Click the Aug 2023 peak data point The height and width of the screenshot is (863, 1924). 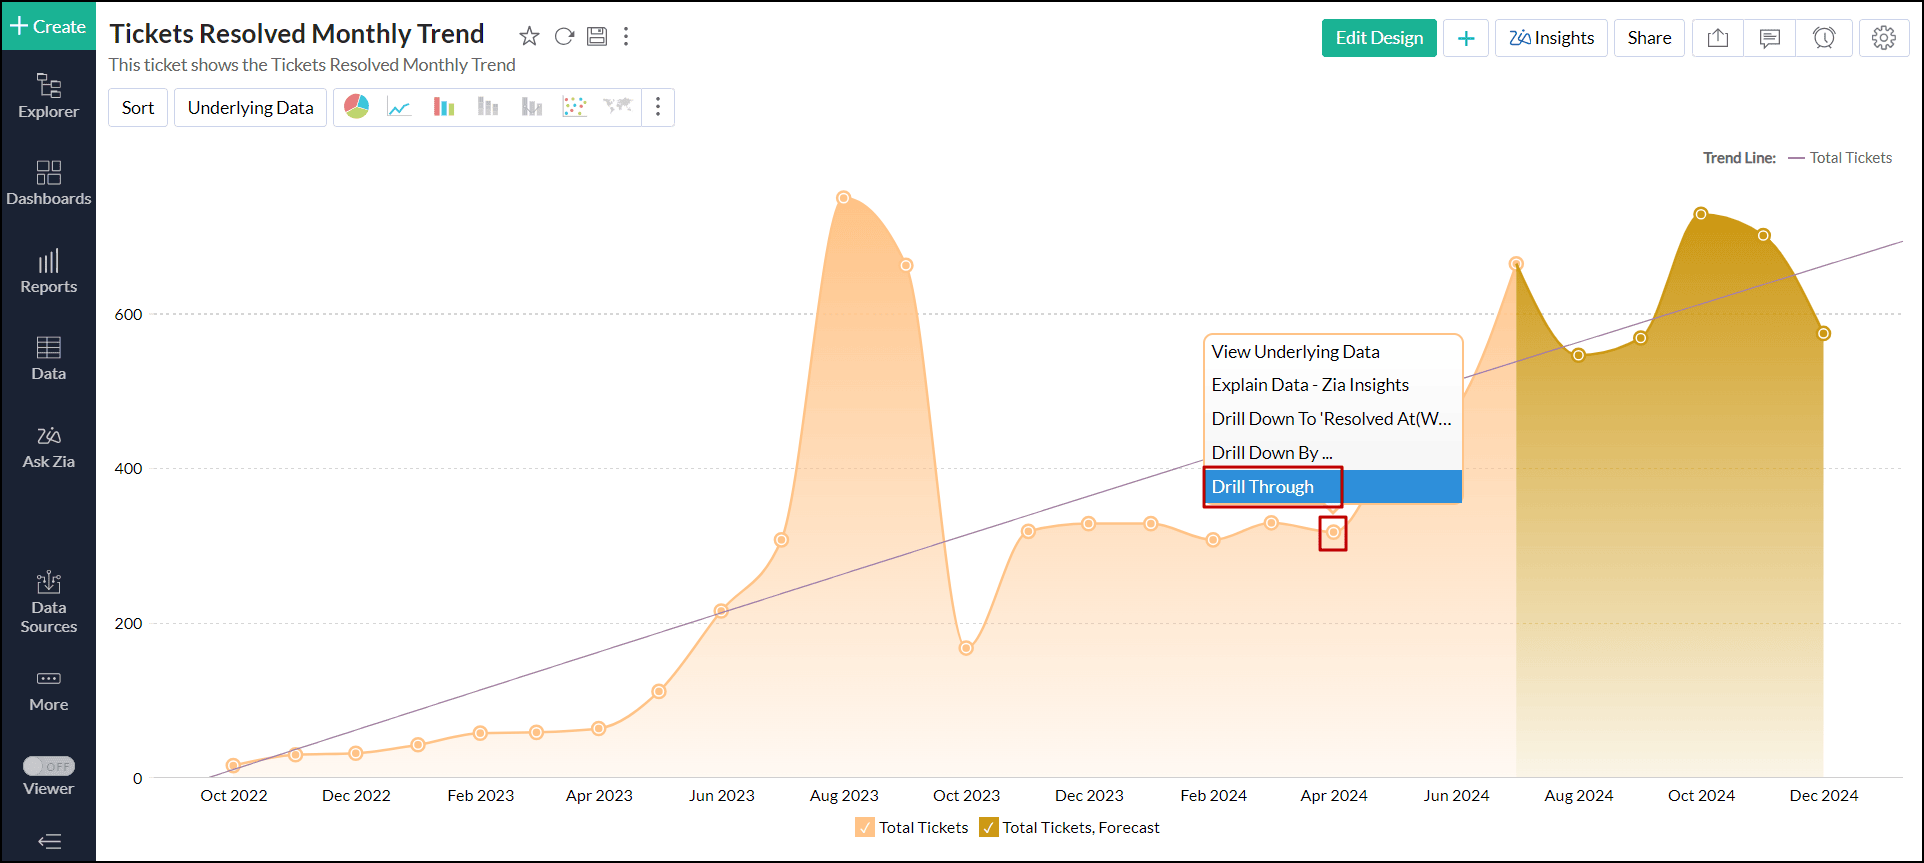click(843, 198)
